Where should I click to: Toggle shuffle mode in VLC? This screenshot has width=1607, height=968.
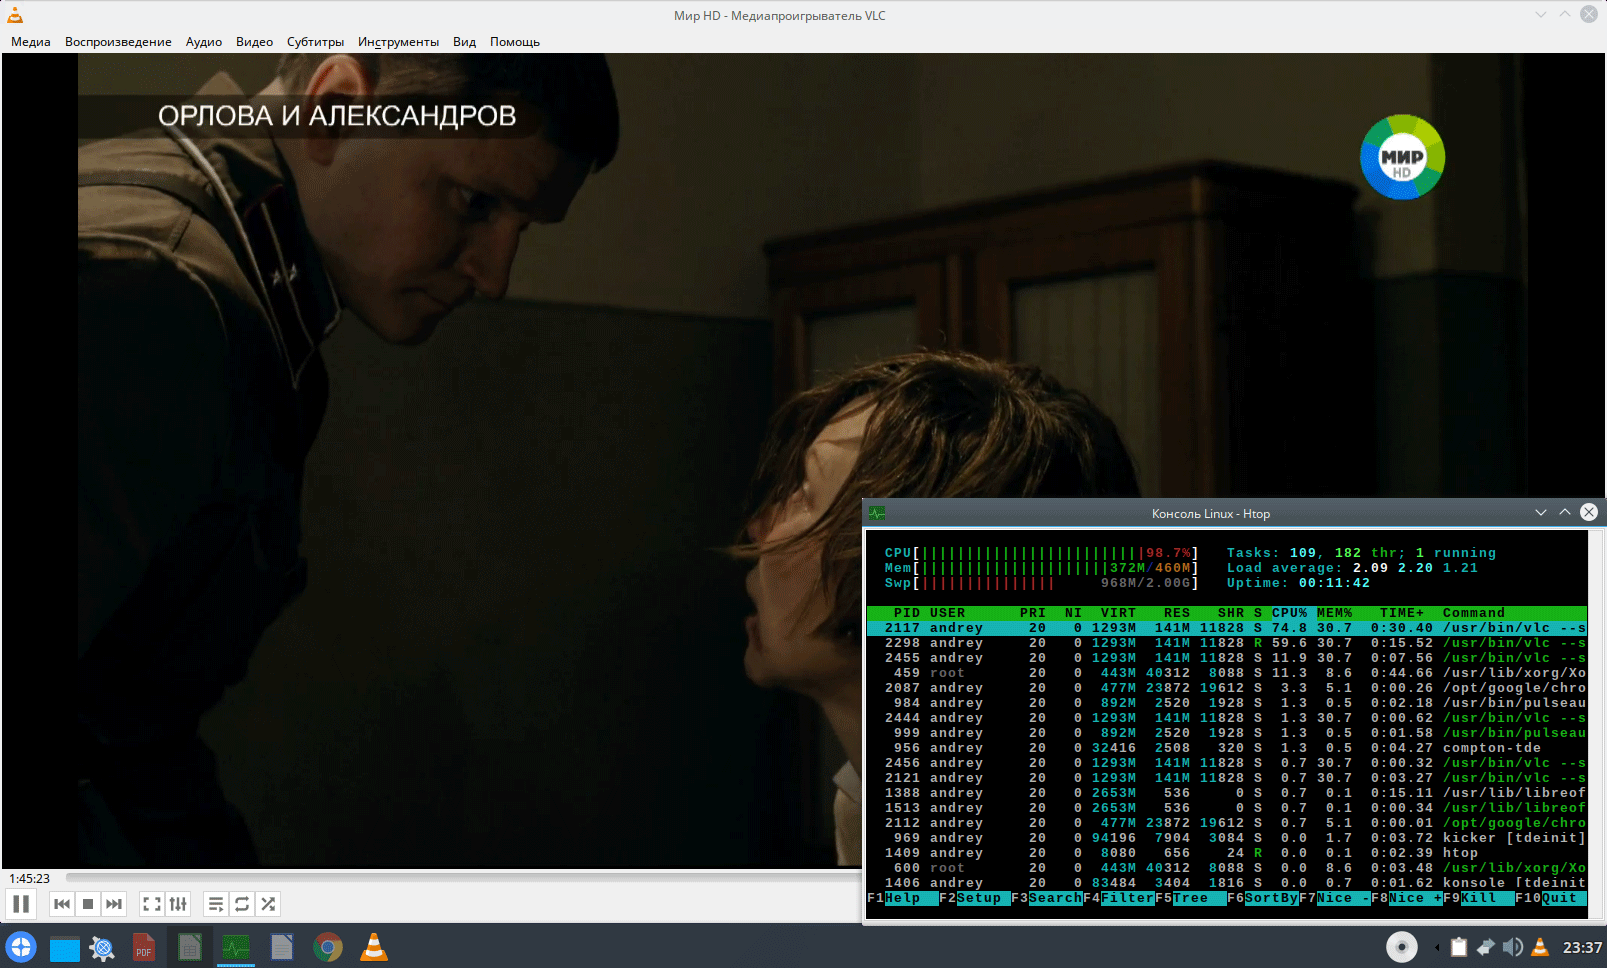click(268, 904)
